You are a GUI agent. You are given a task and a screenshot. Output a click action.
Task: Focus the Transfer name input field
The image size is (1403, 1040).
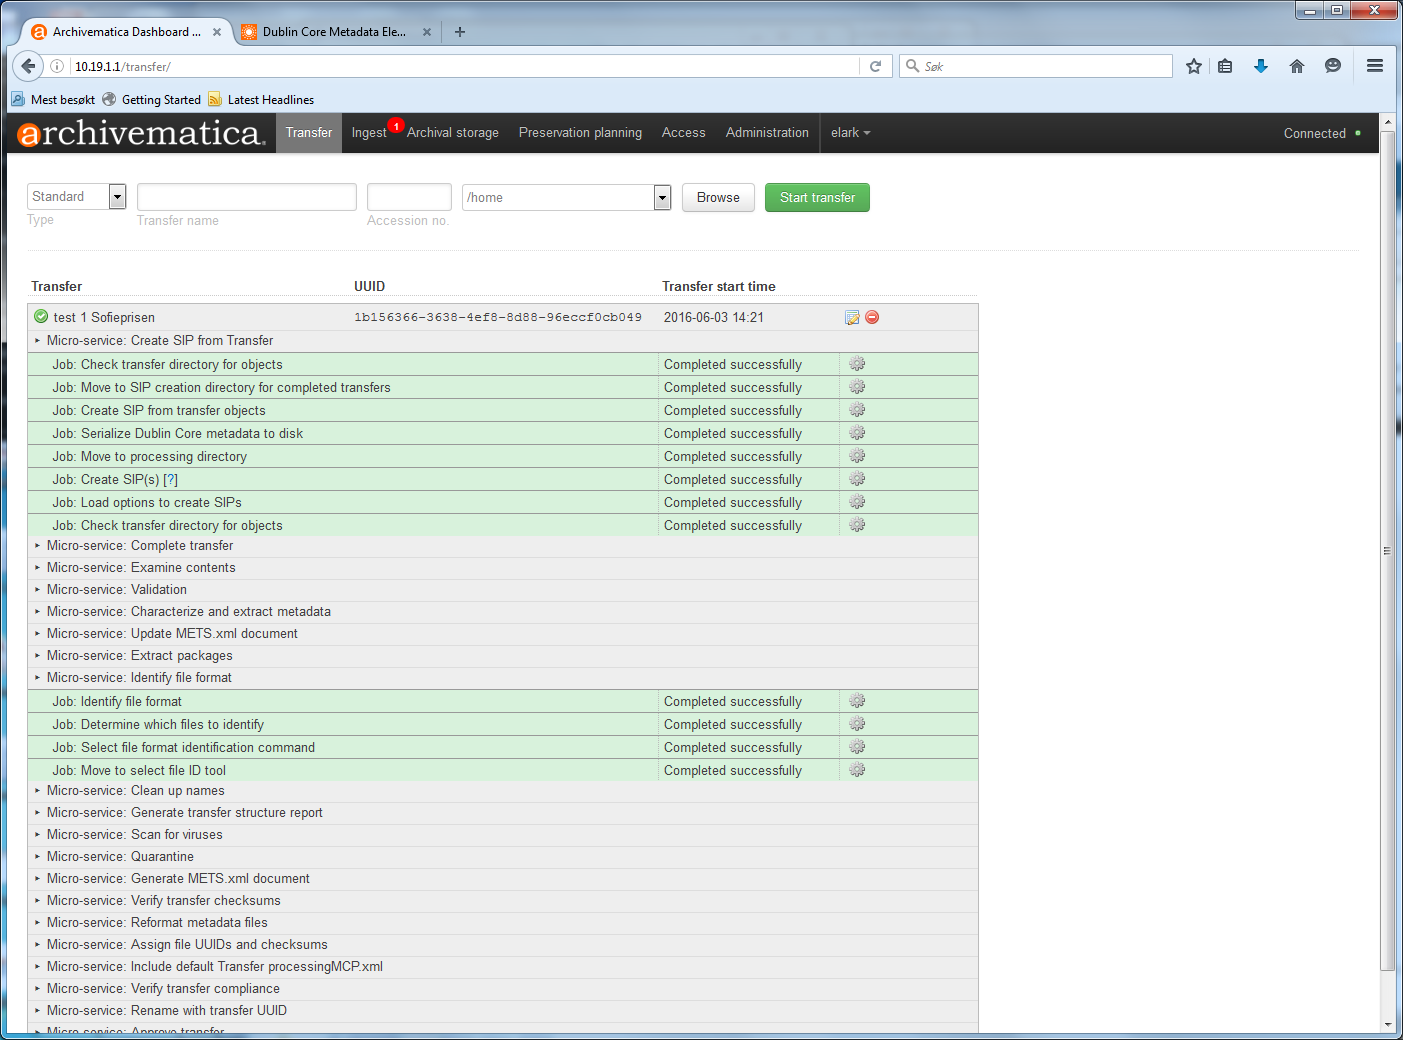247,196
